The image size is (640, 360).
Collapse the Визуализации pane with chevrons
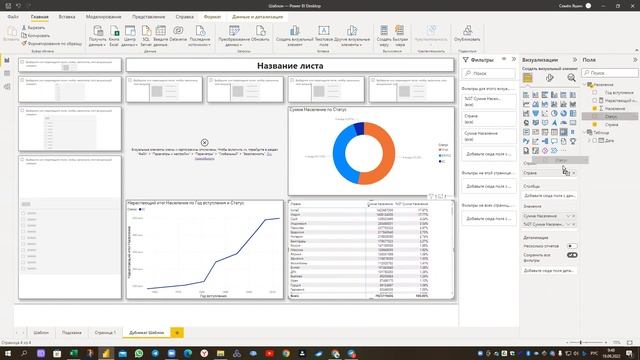[575, 60]
